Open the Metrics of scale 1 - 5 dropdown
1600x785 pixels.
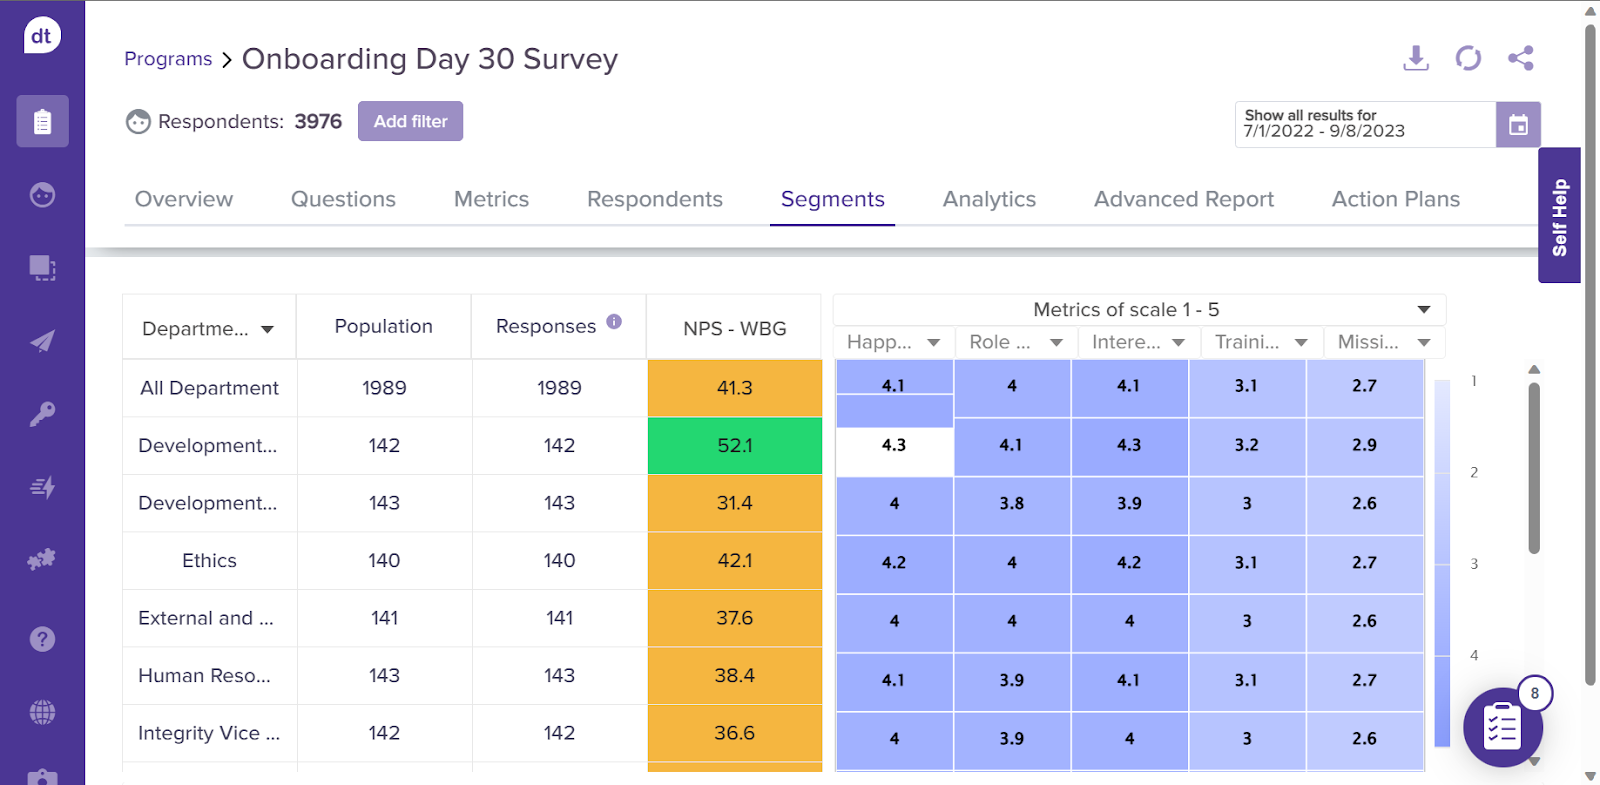pyautogui.click(x=1423, y=310)
